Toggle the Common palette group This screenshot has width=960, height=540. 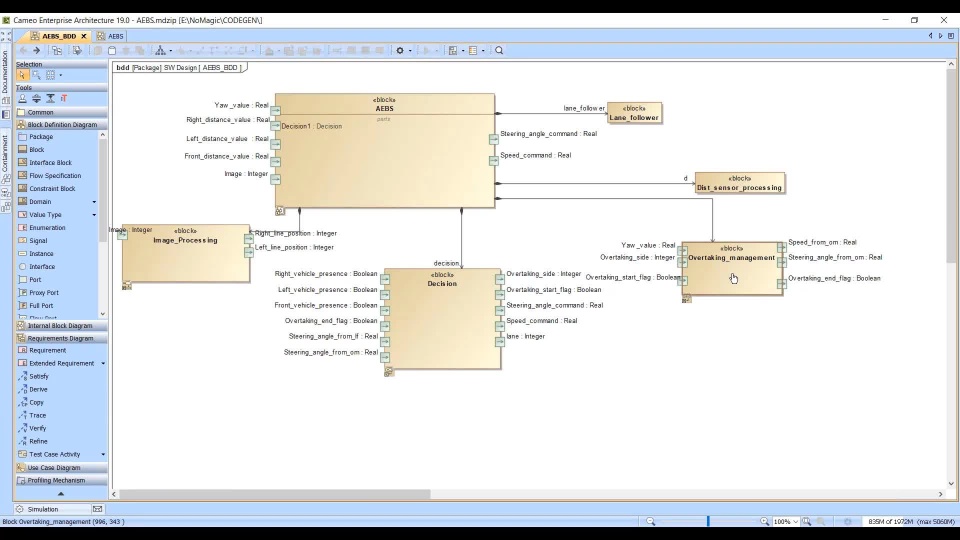pyautogui.click(x=61, y=112)
